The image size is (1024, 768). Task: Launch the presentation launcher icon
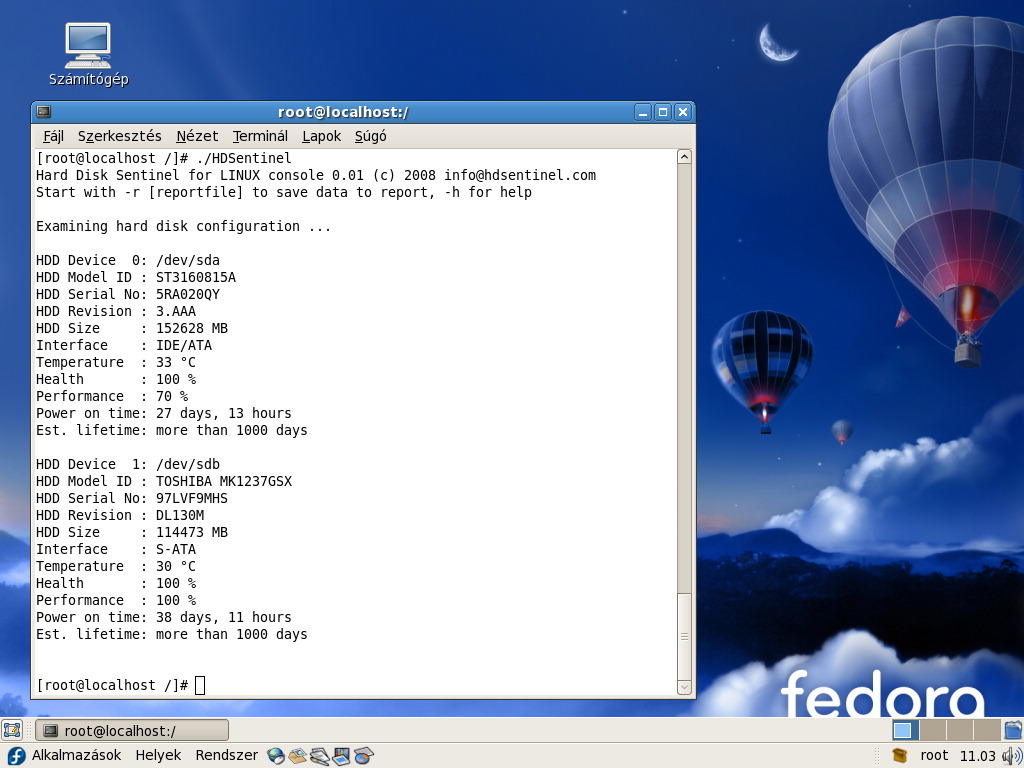[x=342, y=756]
